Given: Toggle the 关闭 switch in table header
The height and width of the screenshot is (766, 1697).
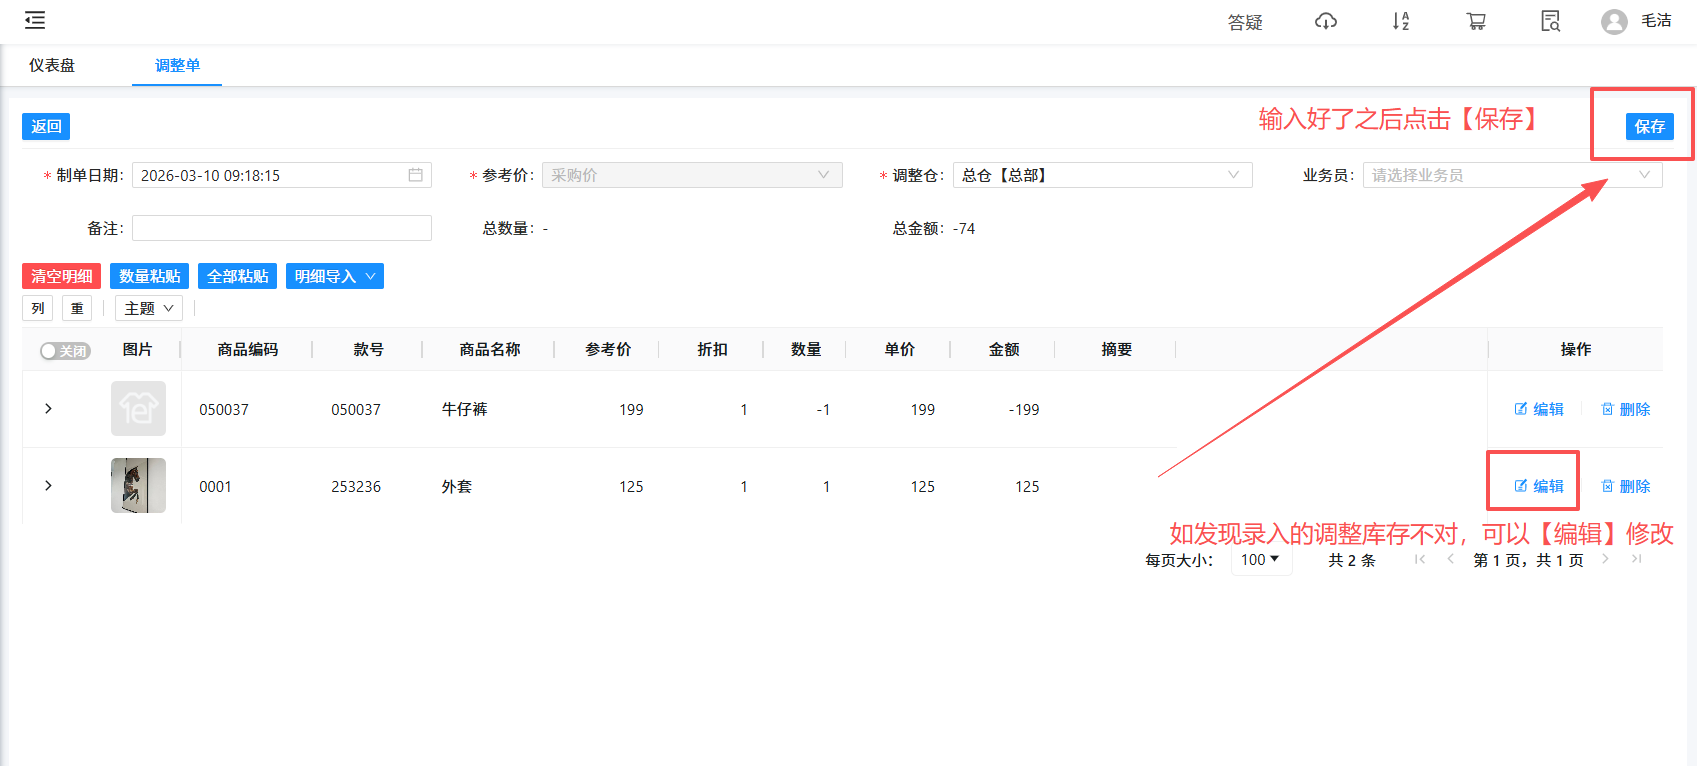Looking at the screenshot, I should pyautogui.click(x=65, y=351).
